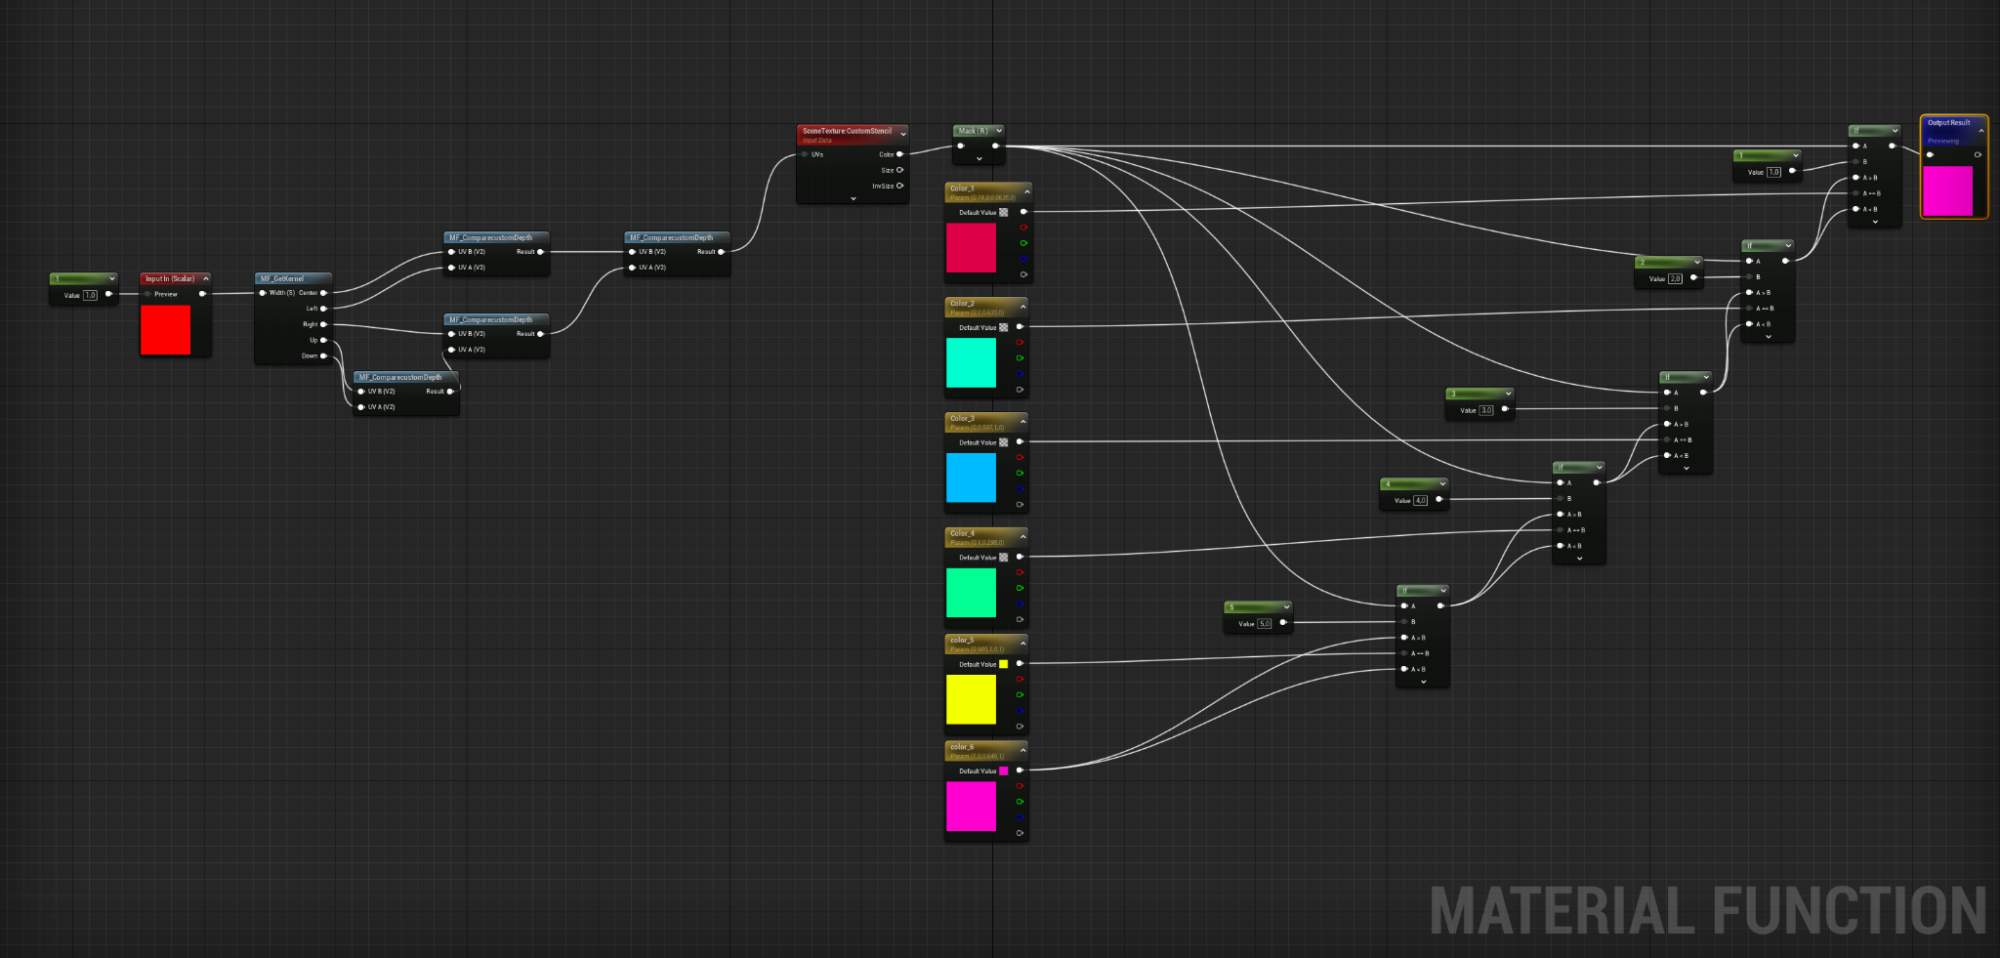Select the SceneTexture:CustomStencil node title
This screenshot has height=958, width=2000.
tap(847, 131)
